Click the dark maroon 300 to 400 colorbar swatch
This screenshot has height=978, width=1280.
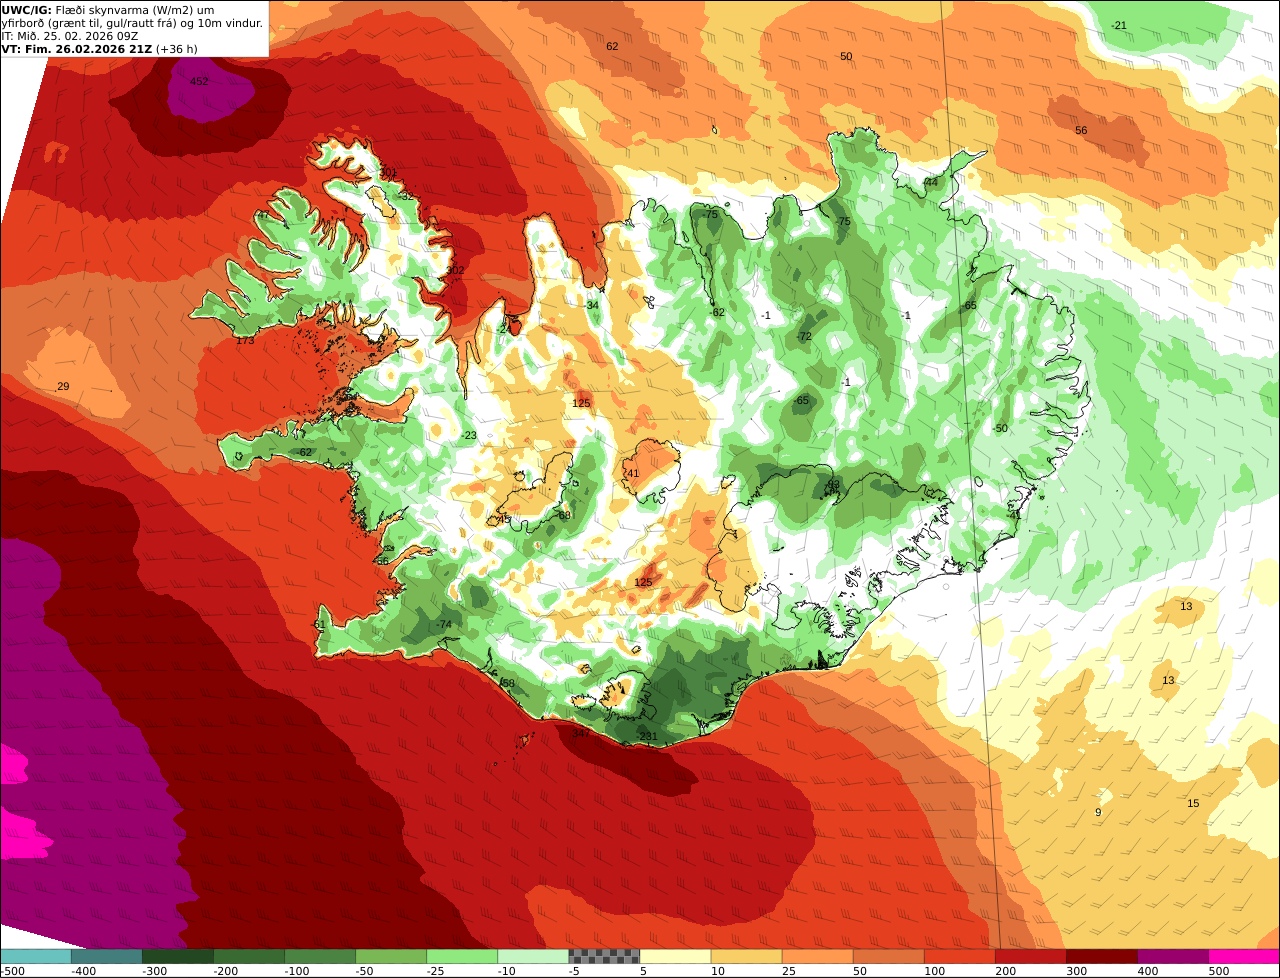(x=1102, y=956)
